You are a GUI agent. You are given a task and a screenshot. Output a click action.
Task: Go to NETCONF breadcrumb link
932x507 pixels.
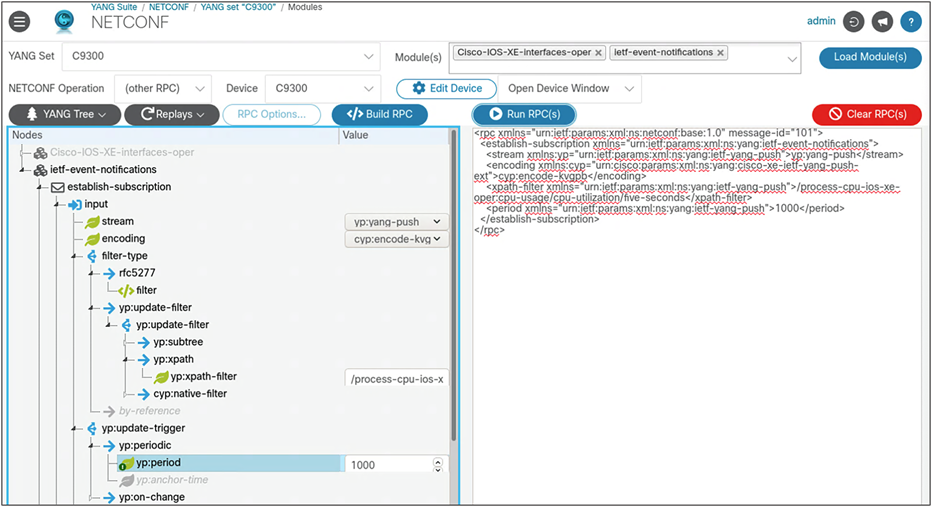[x=169, y=7]
